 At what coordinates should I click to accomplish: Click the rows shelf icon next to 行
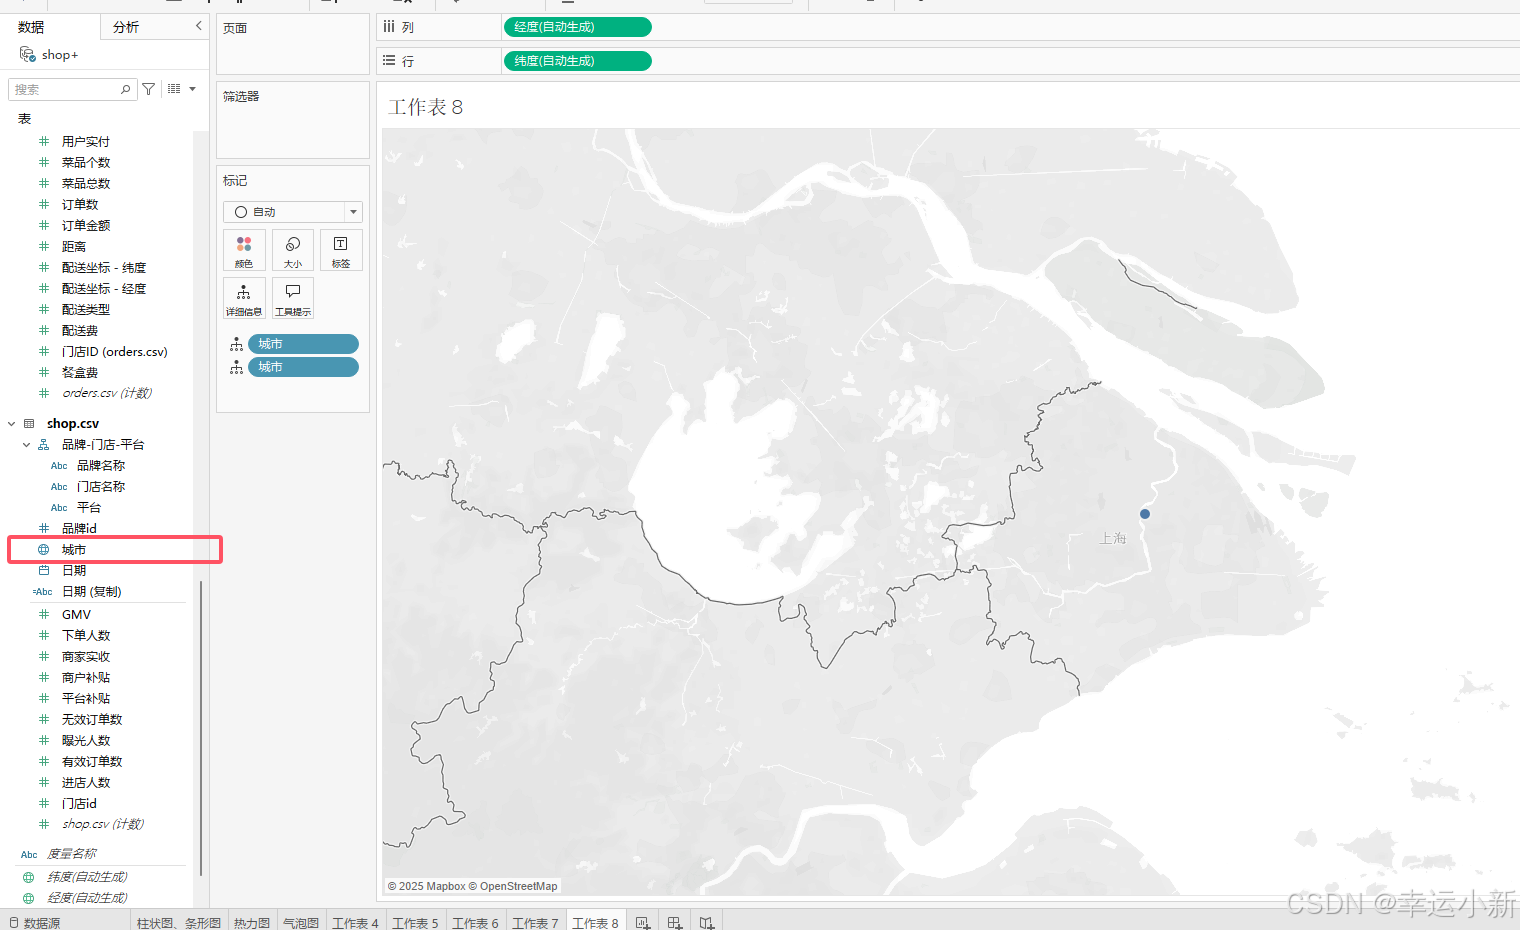[x=389, y=61]
